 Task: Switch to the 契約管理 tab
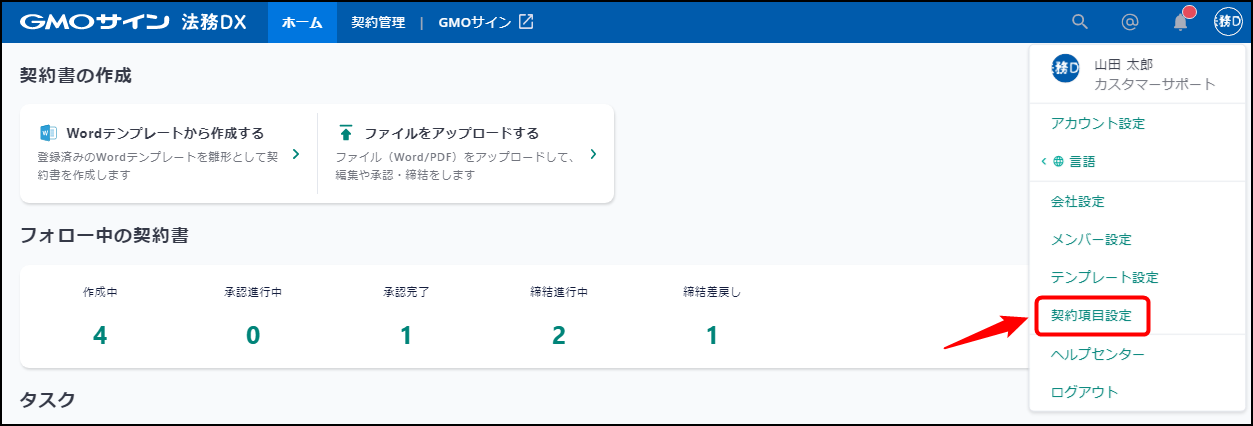378,21
